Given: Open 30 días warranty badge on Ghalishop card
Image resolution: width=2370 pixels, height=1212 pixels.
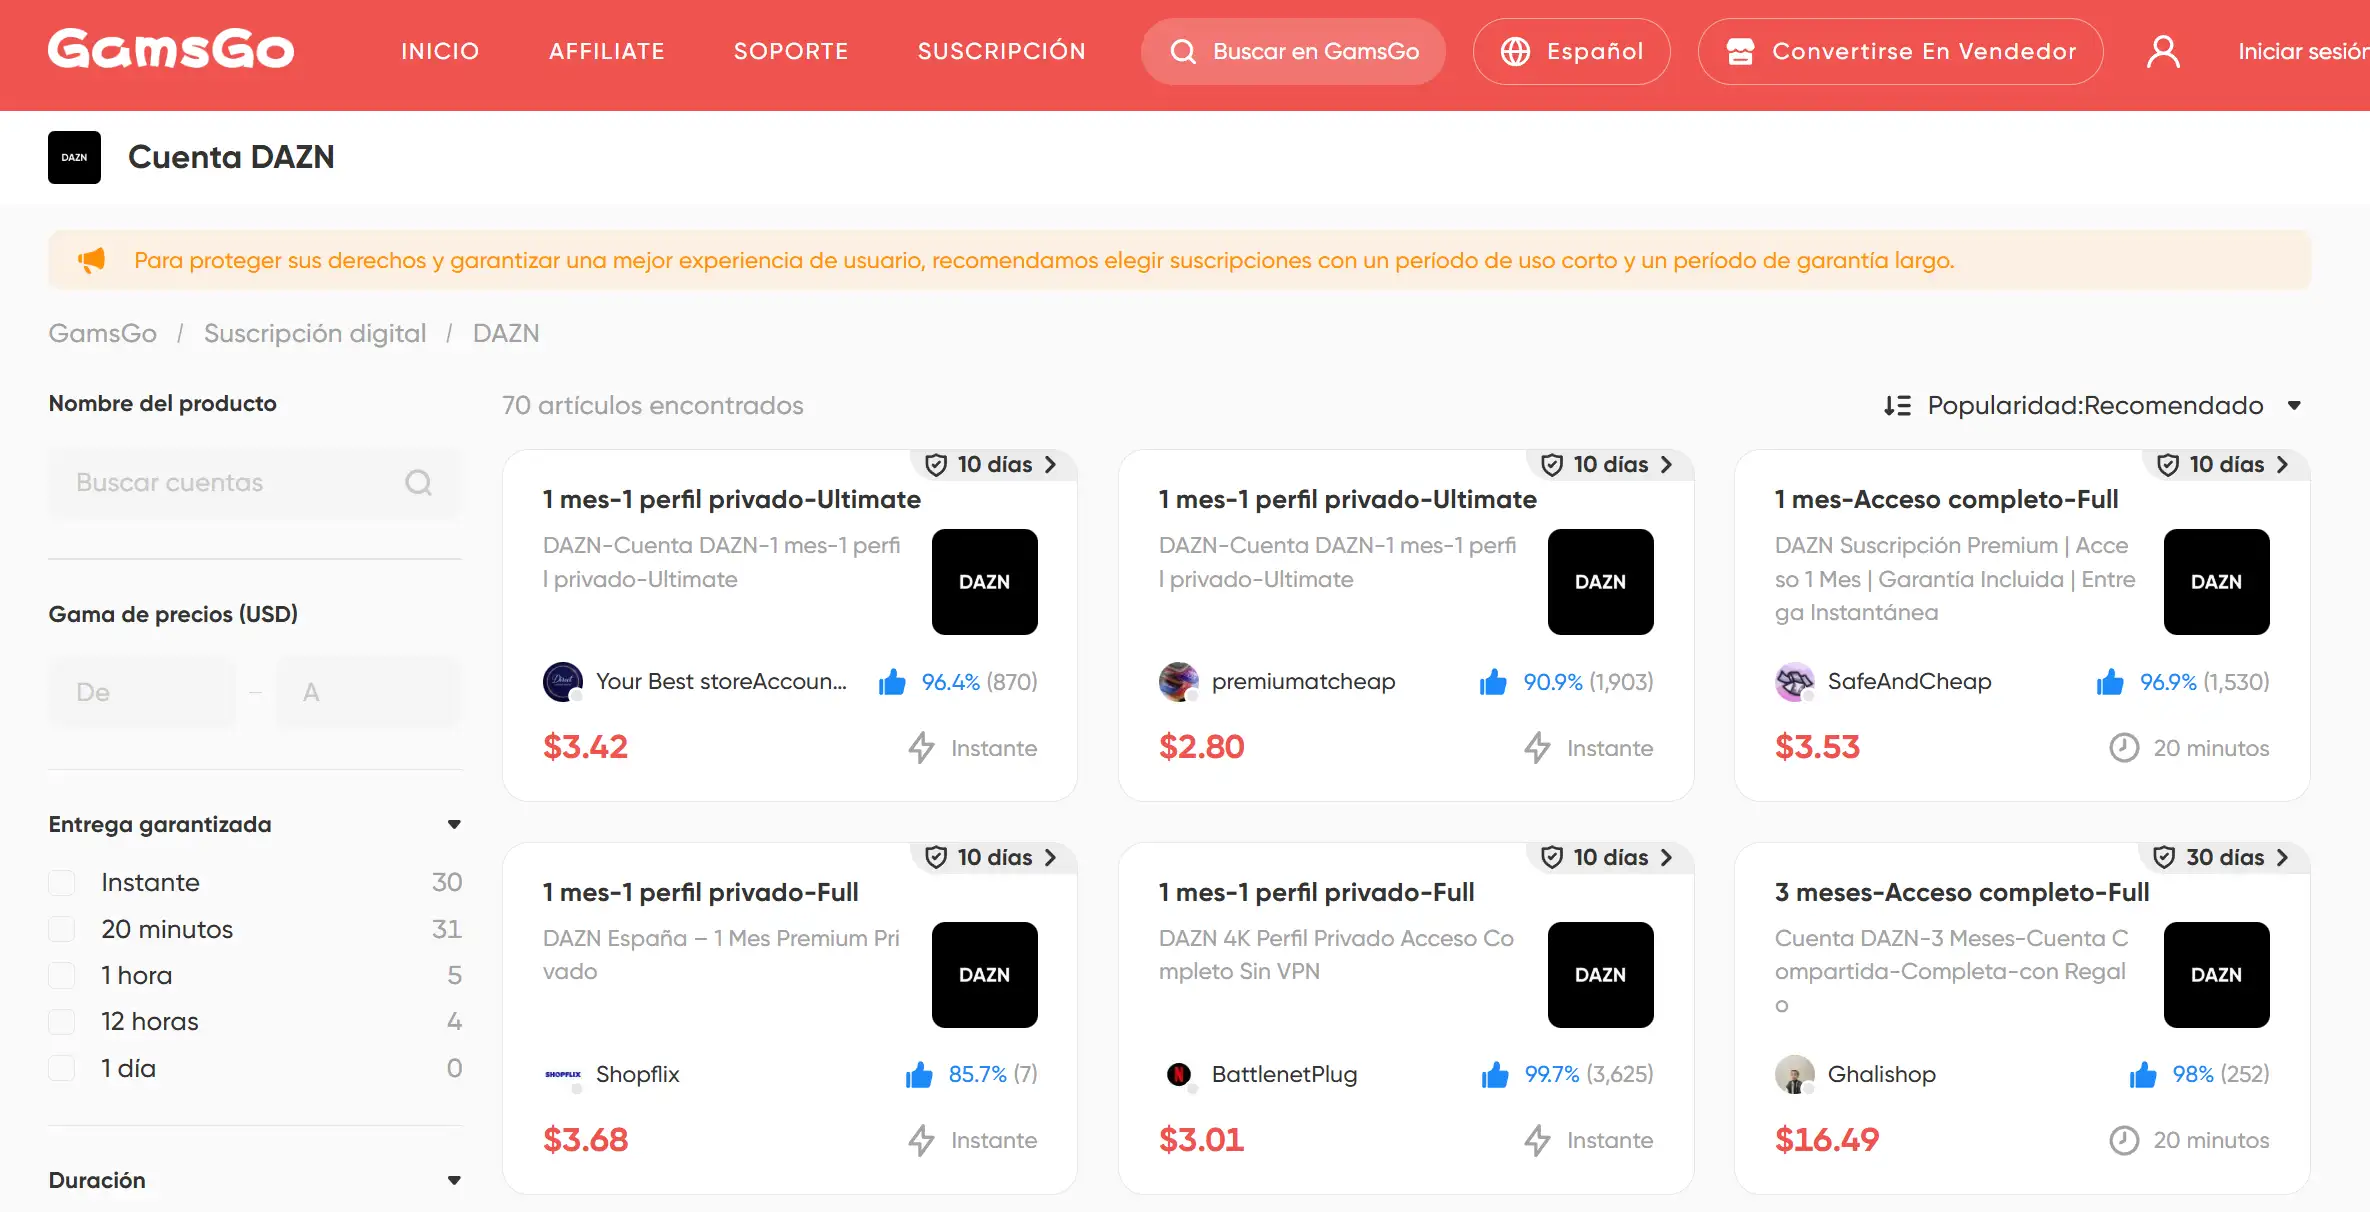Looking at the screenshot, I should coord(2224,857).
